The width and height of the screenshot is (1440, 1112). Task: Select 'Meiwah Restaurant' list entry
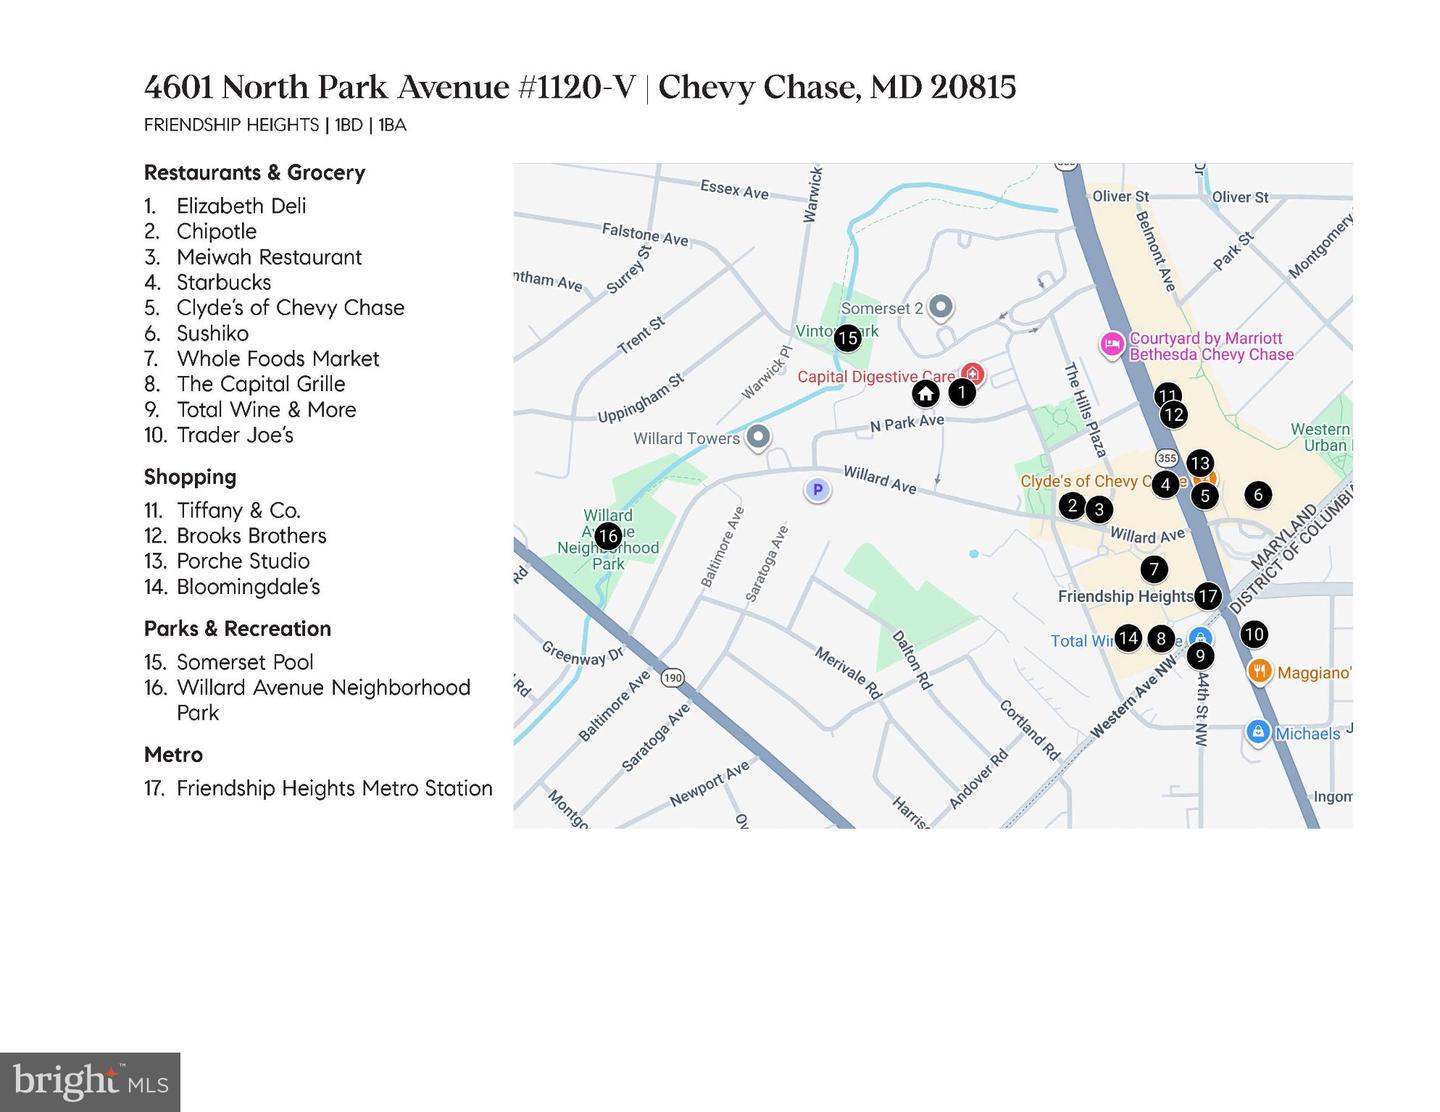269,257
